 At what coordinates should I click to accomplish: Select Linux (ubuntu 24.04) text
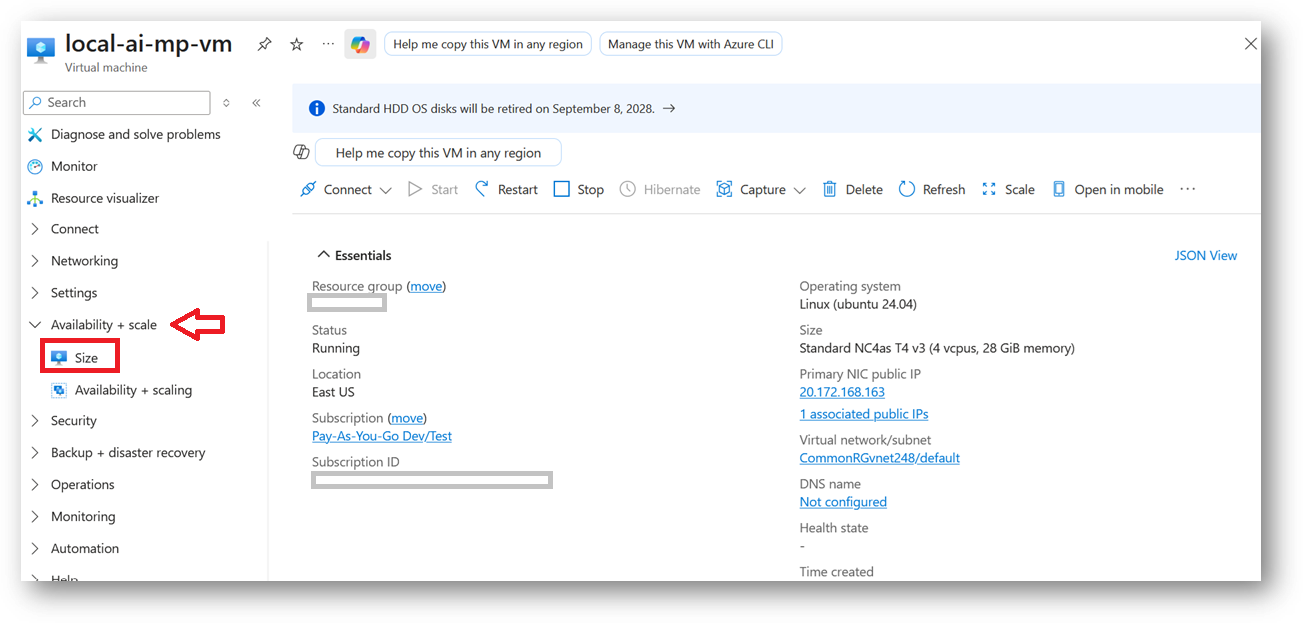tap(858, 304)
